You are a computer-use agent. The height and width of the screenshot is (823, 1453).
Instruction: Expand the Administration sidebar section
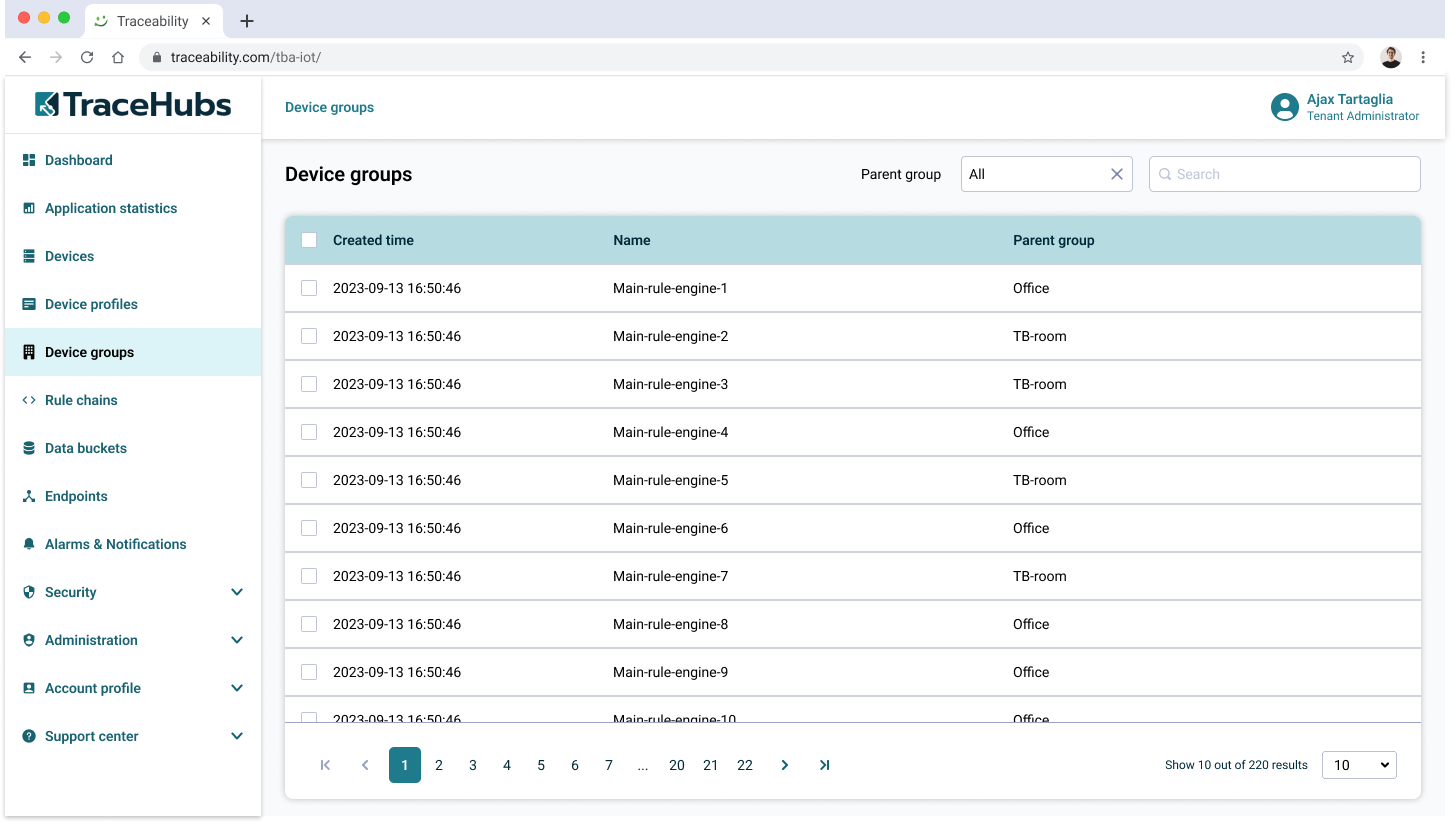coord(237,640)
